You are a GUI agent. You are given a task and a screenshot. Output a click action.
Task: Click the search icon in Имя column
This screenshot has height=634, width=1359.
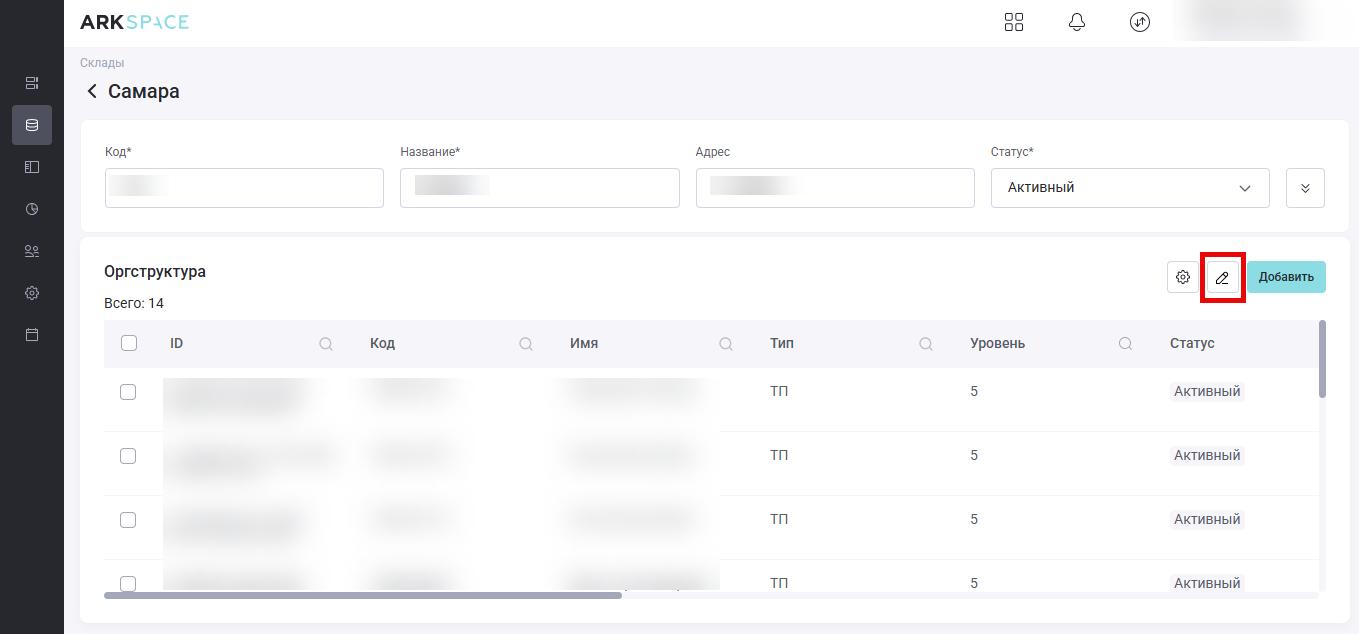(726, 344)
